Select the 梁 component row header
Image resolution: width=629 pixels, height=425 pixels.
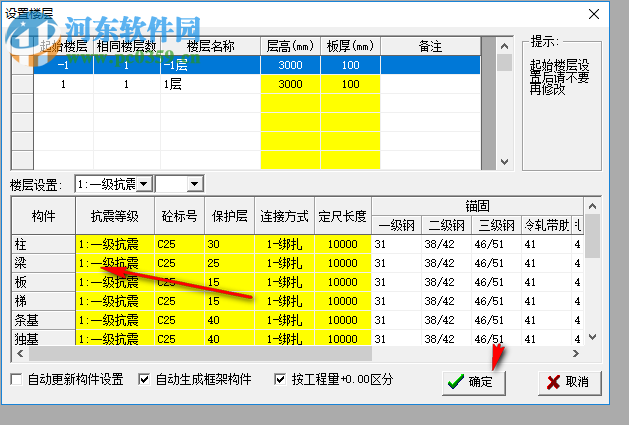[43, 263]
